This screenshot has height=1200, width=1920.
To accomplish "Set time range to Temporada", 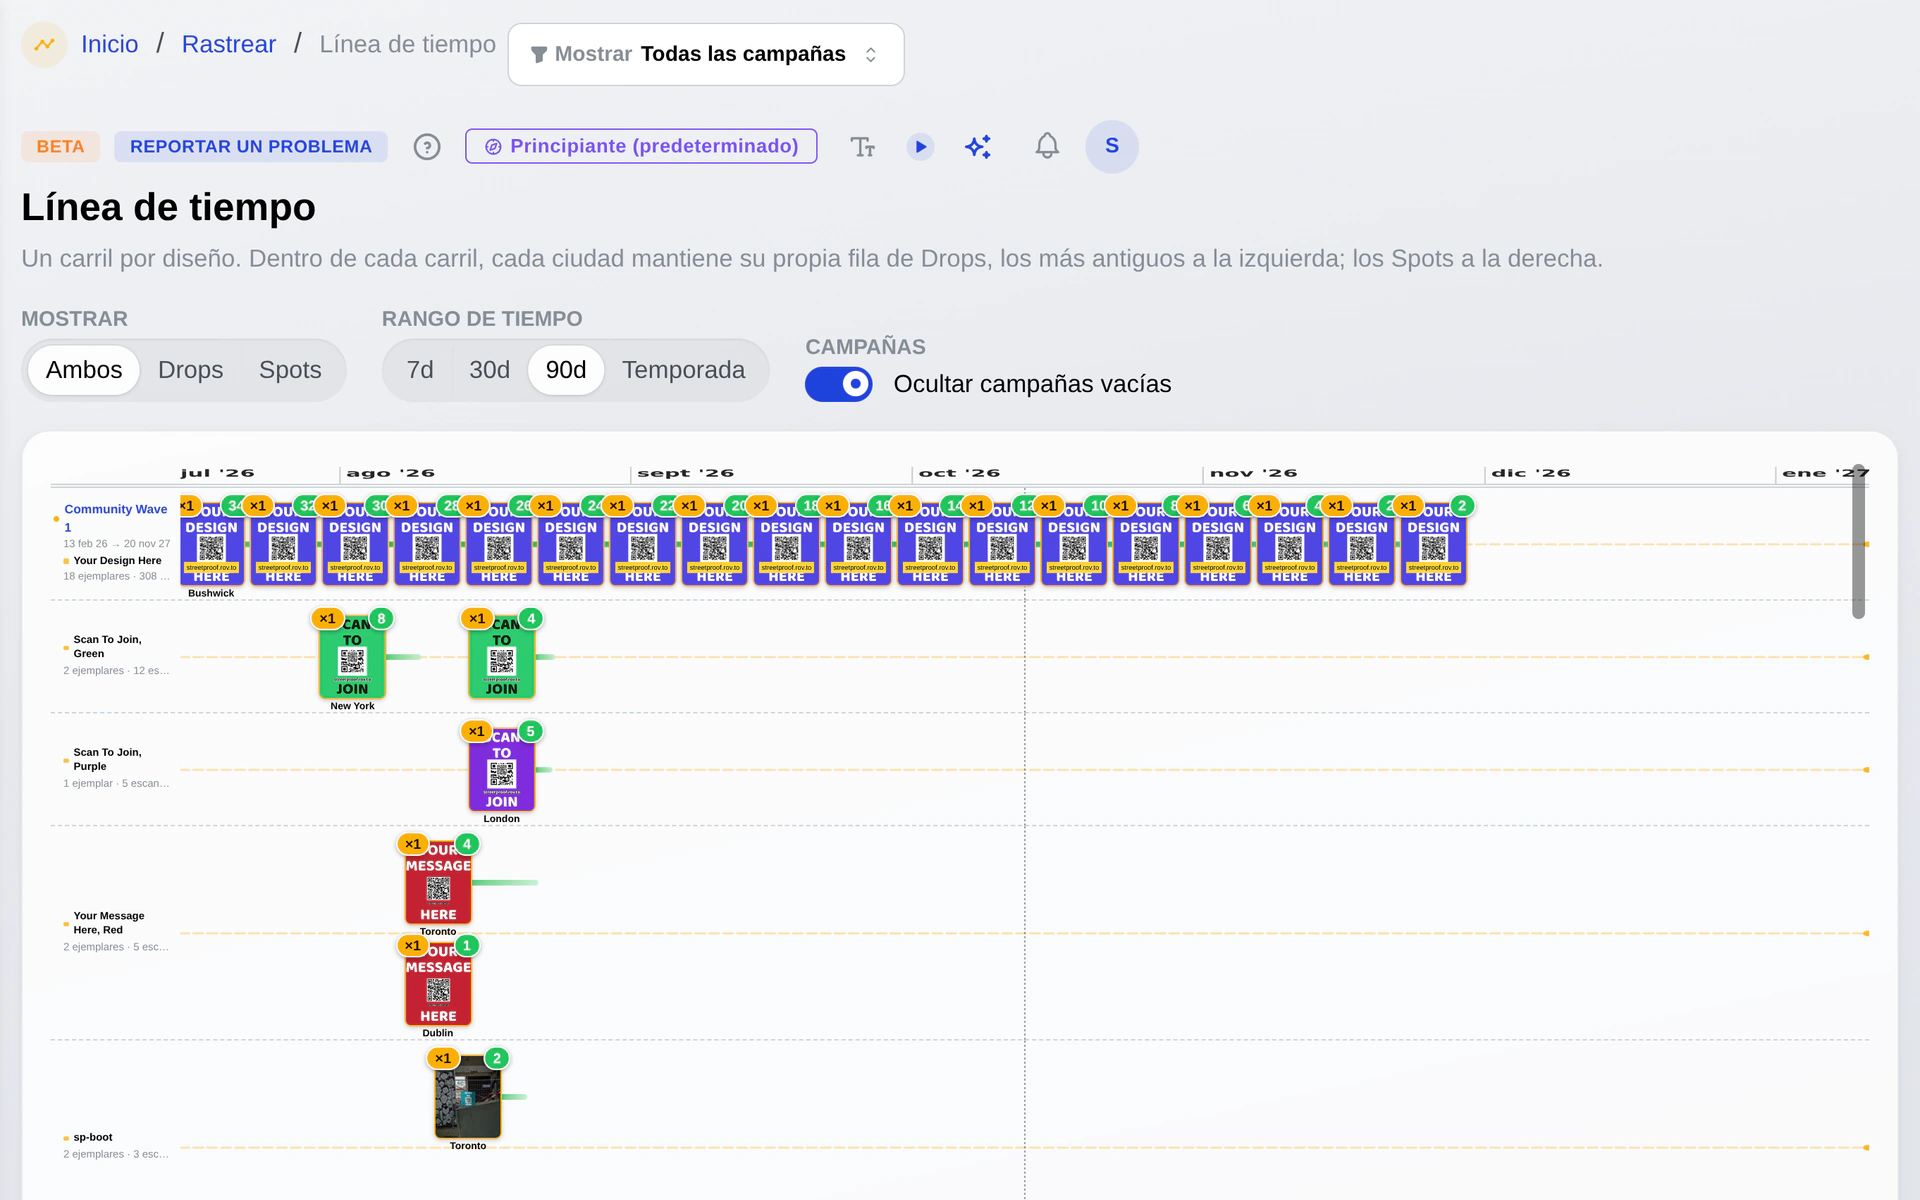I will [x=684, y=370].
